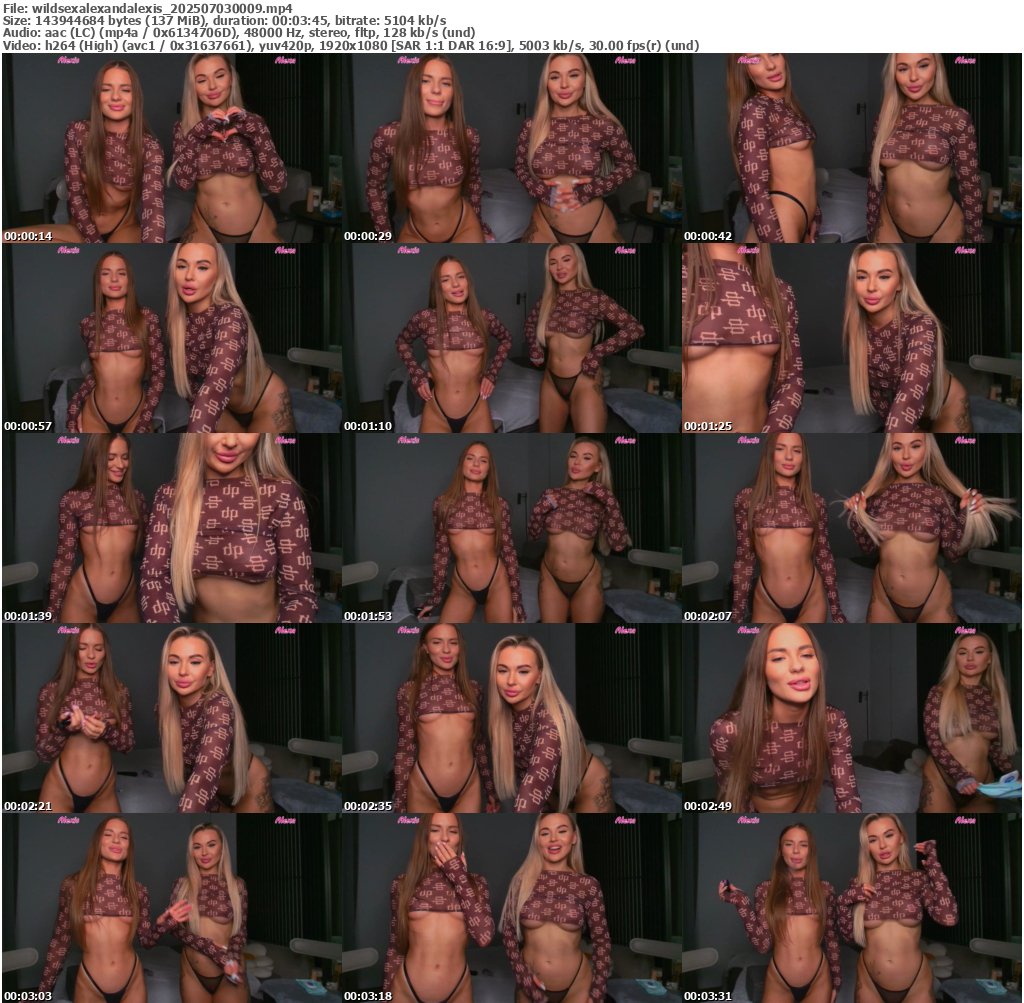The height and width of the screenshot is (1003, 1024).
Task: Select the frame thumbnail stamped 00:02:21
Action: click(172, 718)
